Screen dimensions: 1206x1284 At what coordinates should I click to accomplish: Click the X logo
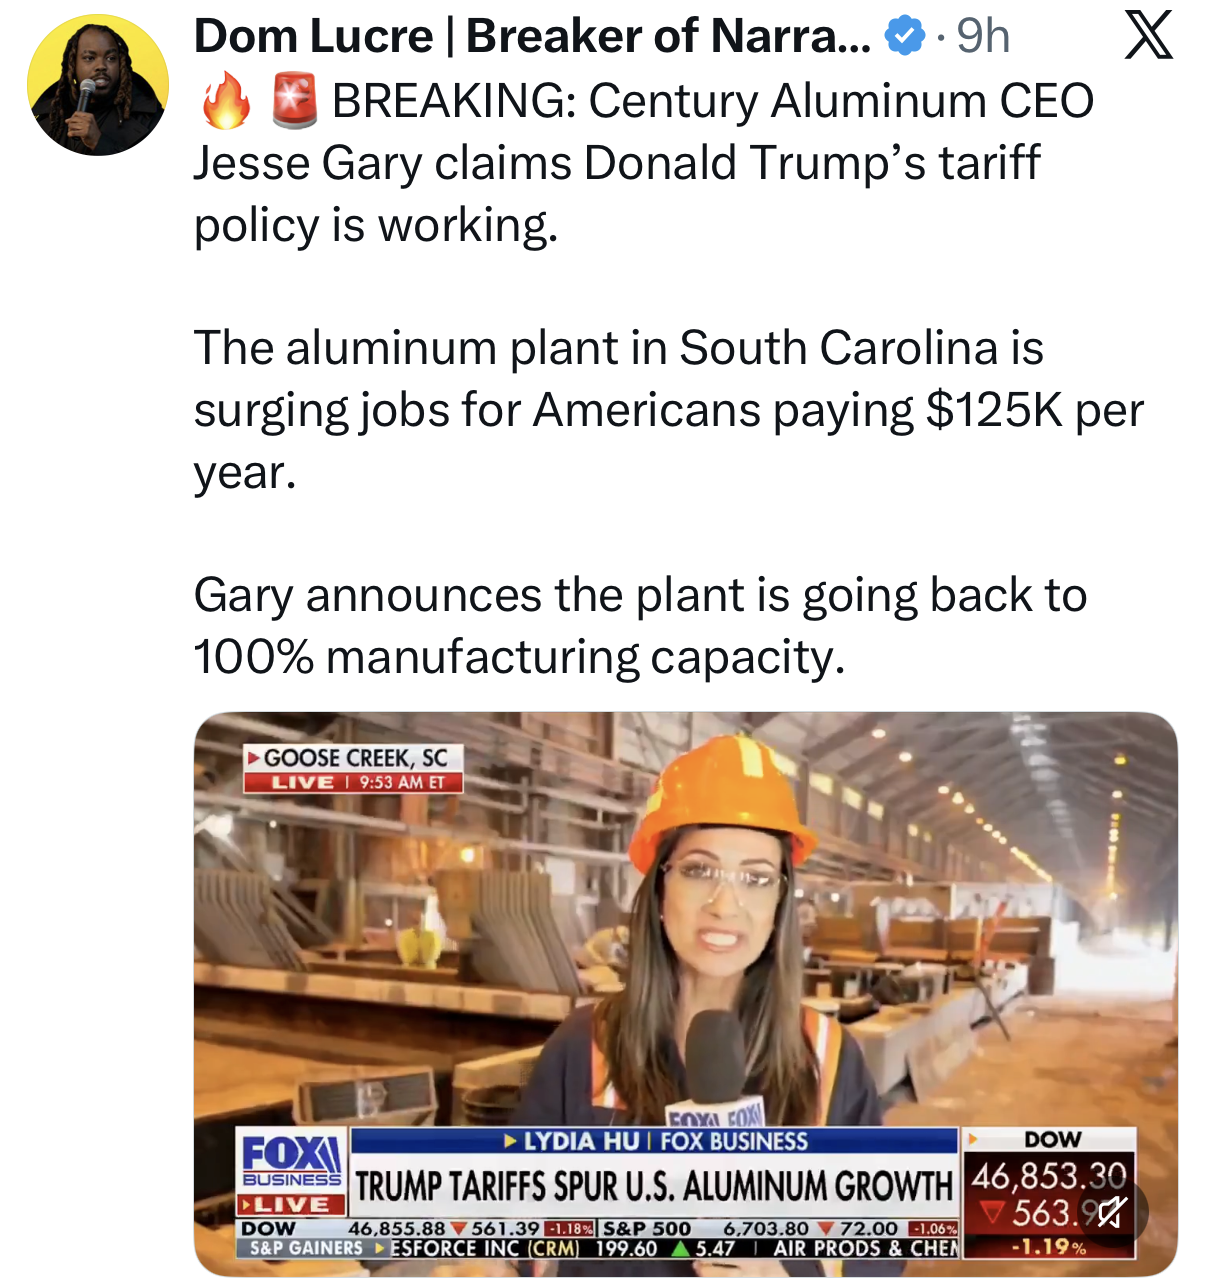(1148, 35)
